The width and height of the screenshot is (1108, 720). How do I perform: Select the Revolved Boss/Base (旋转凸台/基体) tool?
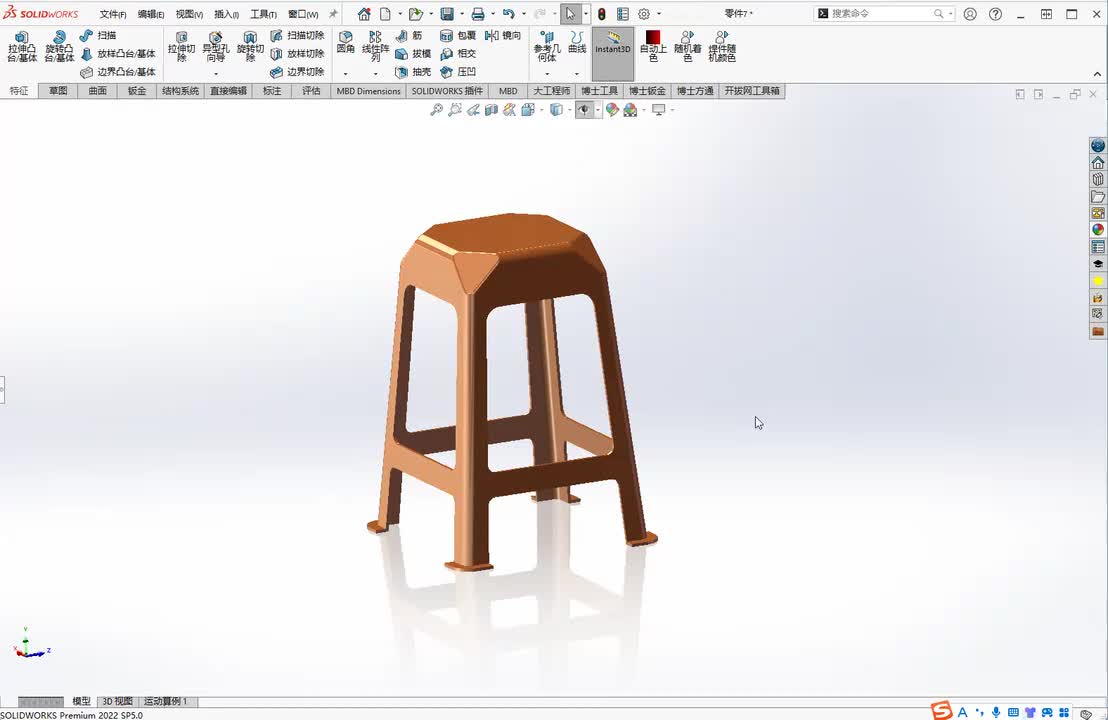pos(59,47)
